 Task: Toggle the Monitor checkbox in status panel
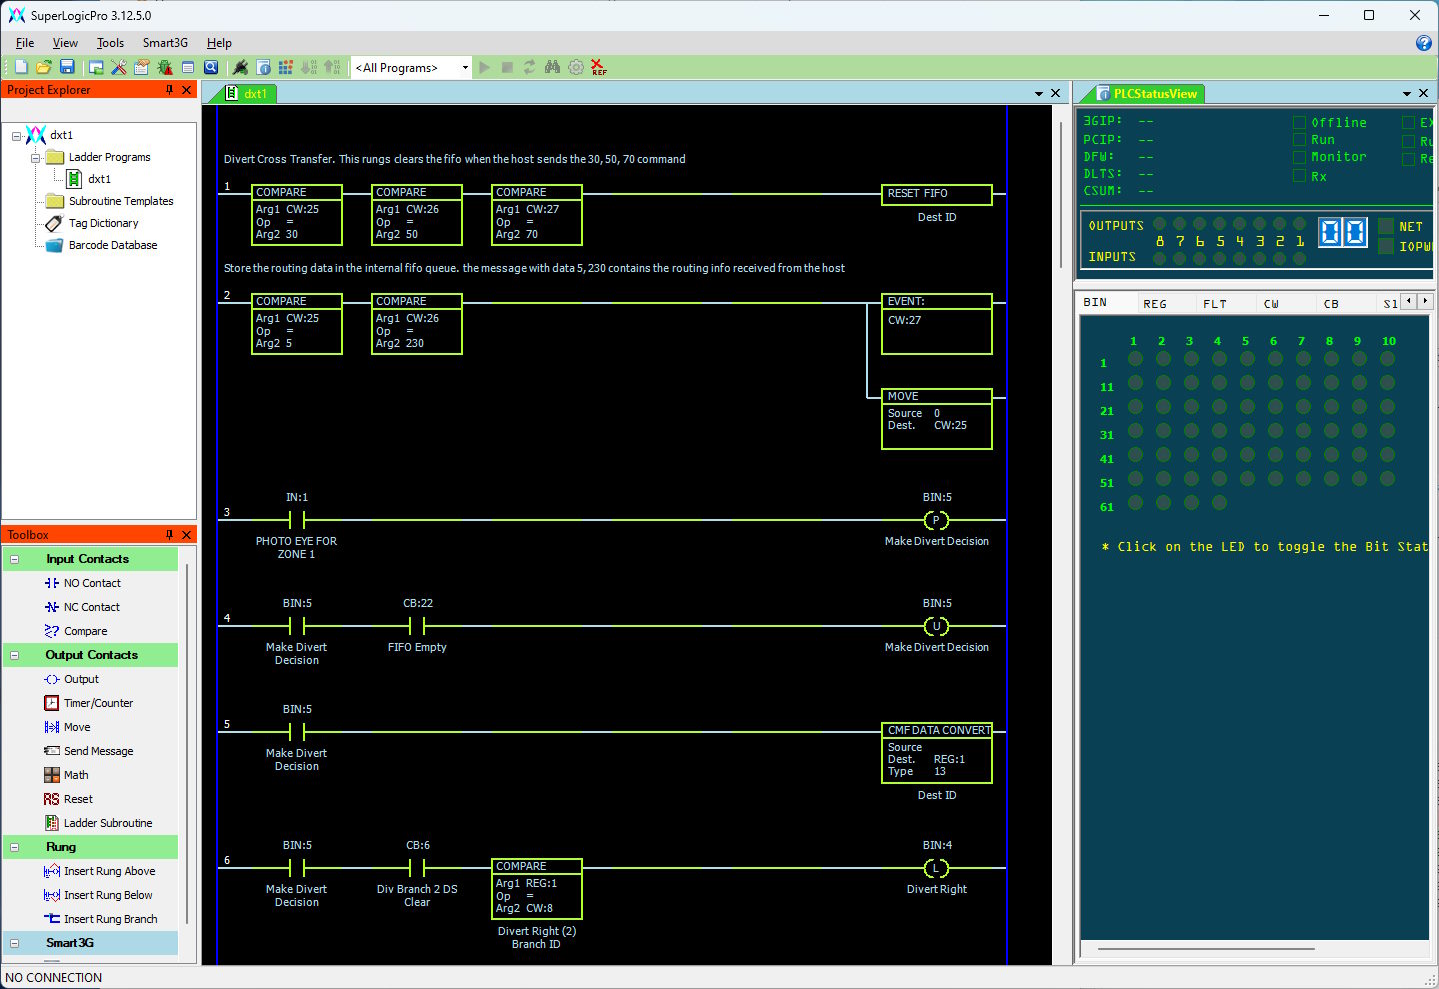coord(1299,158)
